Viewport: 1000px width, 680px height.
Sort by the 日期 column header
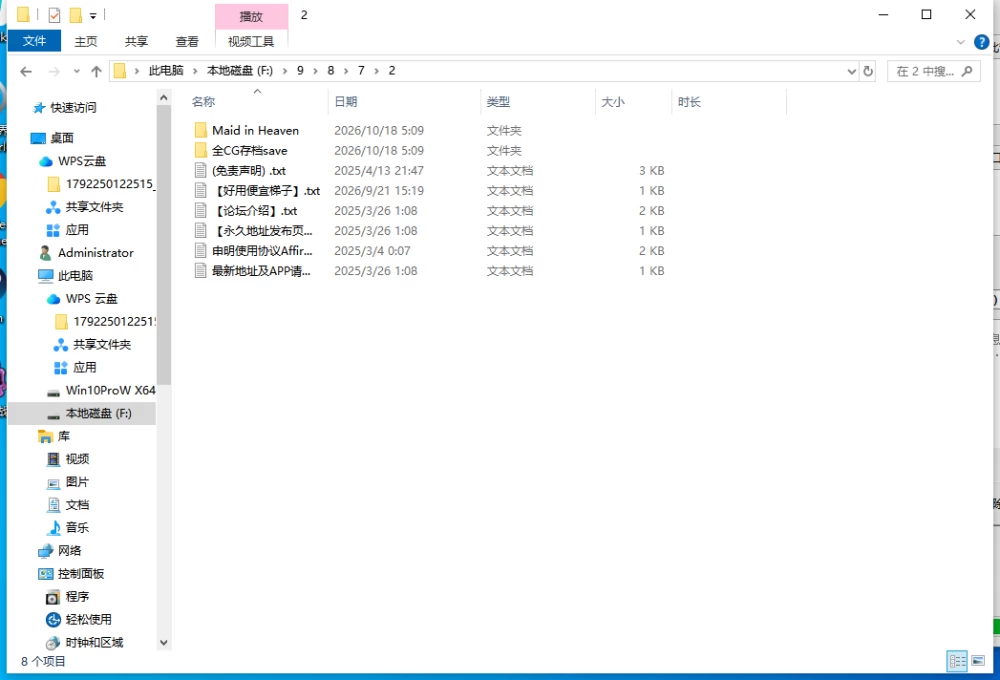[x=404, y=101]
